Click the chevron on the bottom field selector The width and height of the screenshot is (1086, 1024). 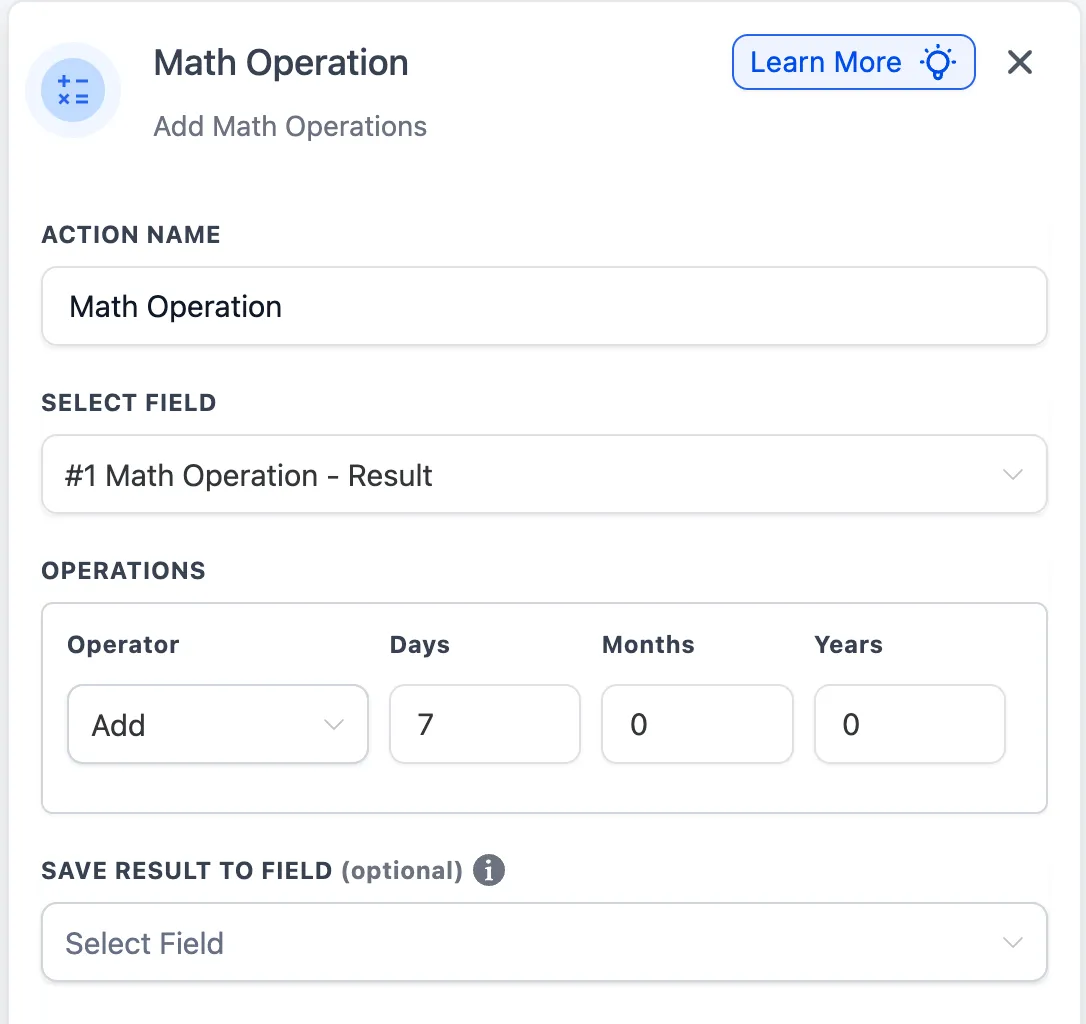[x=1013, y=941]
